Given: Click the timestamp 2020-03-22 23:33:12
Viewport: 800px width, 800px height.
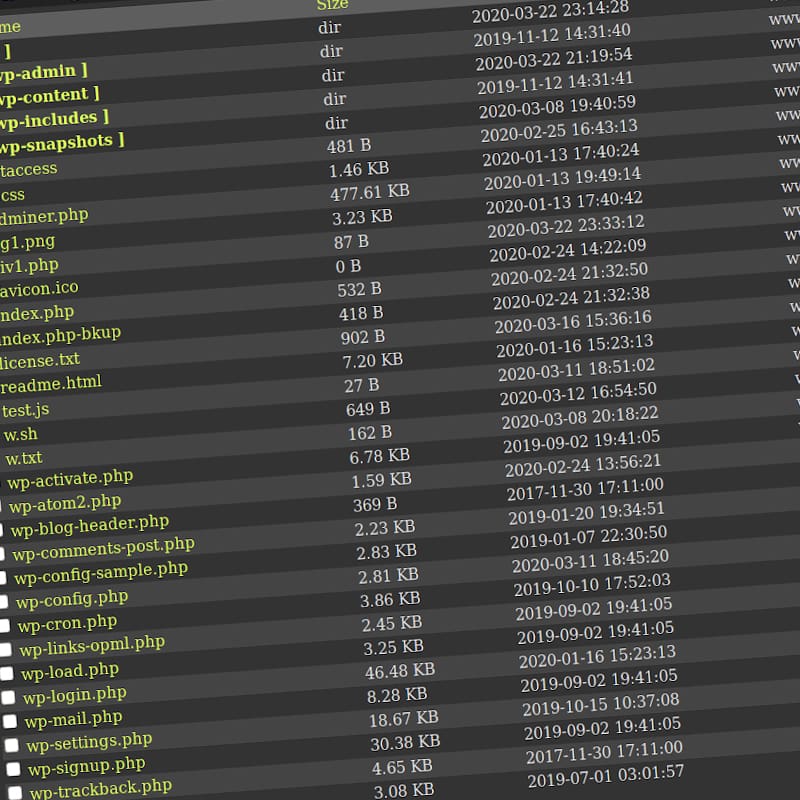Looking at the screenshot, I should tap(566, 226).
